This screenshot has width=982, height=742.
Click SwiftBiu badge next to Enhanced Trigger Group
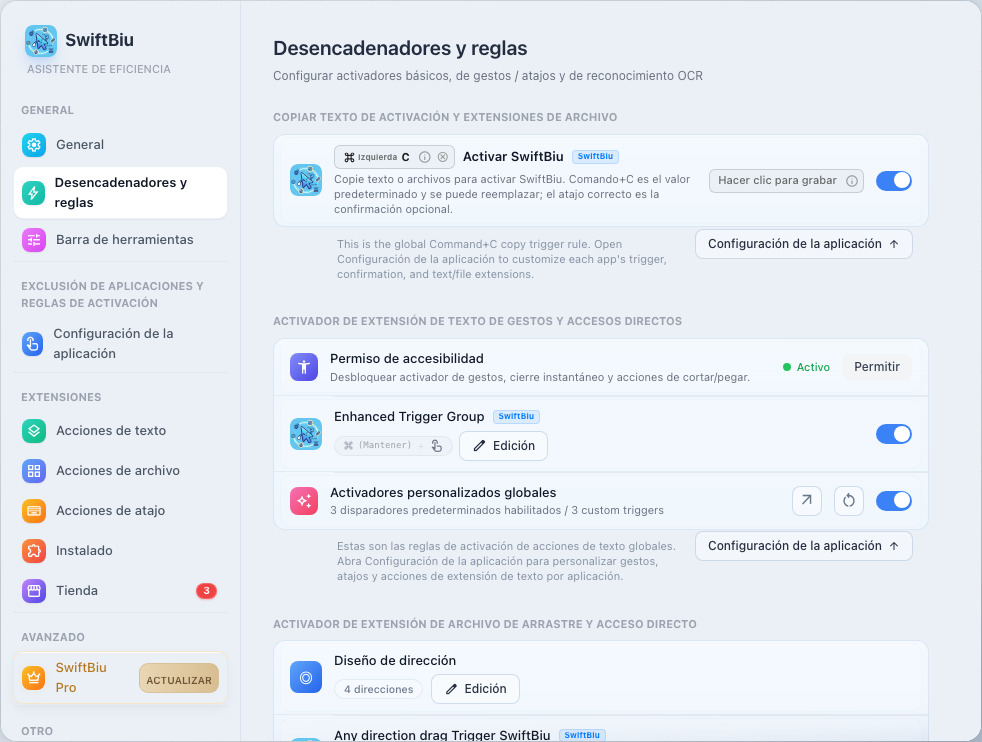point(516,416)
